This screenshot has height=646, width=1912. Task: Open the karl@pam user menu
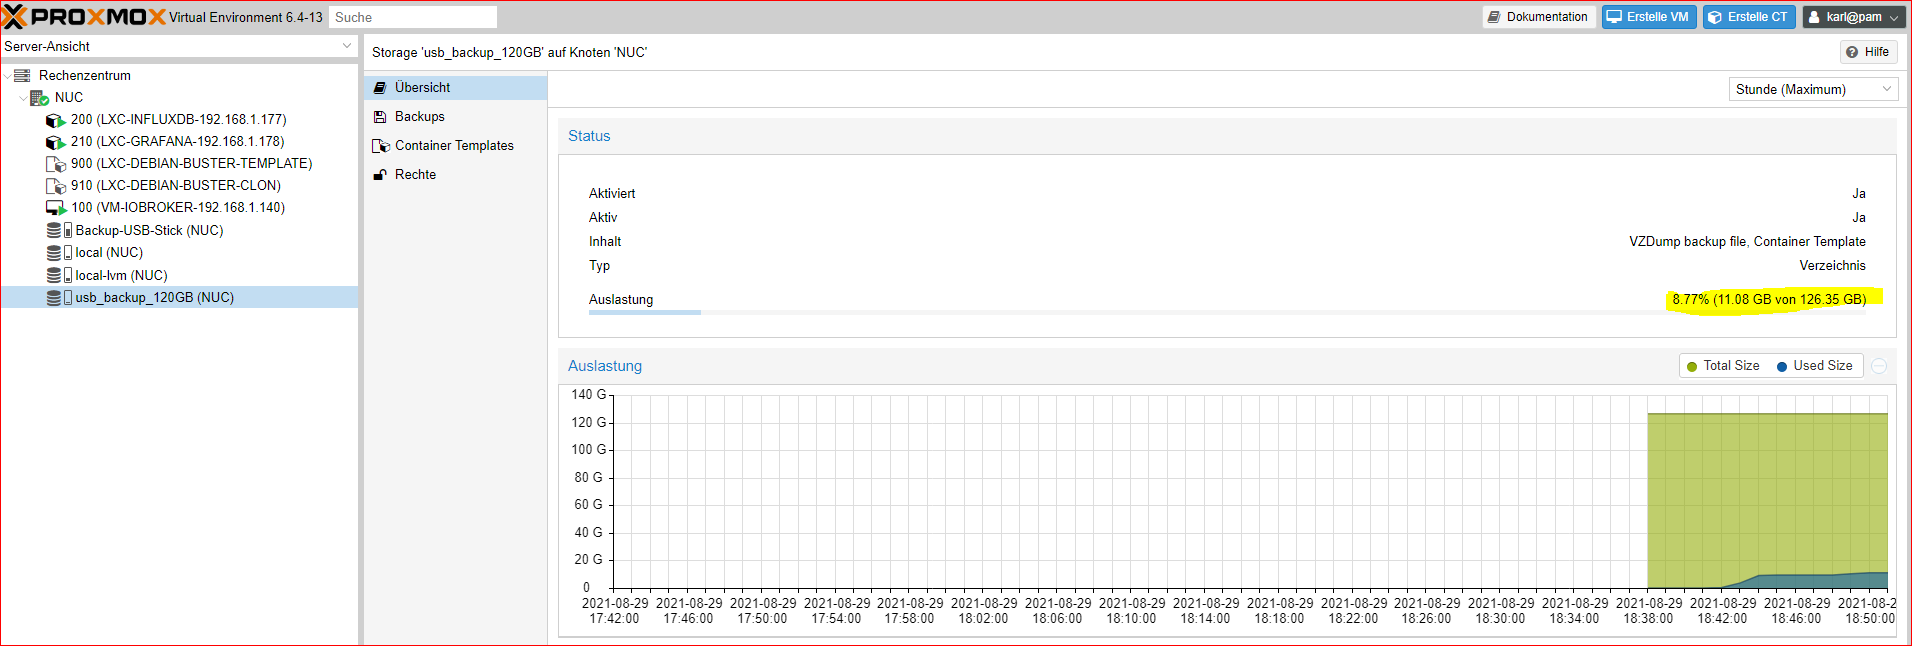click(1855, 17)
